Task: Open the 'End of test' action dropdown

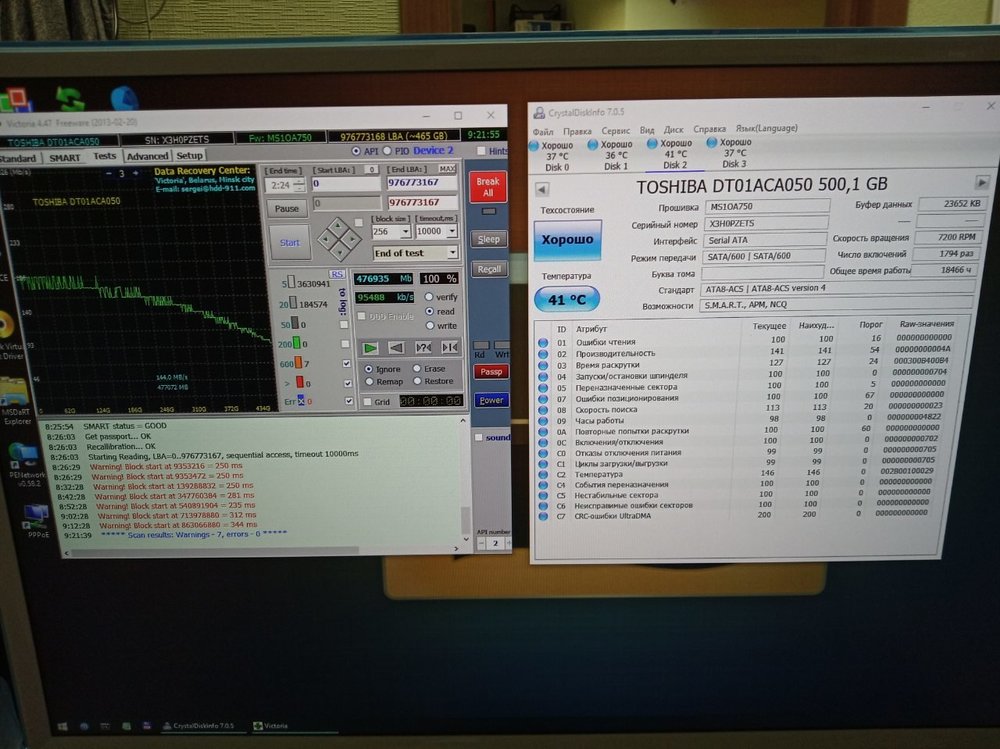Action: [451, 253]
